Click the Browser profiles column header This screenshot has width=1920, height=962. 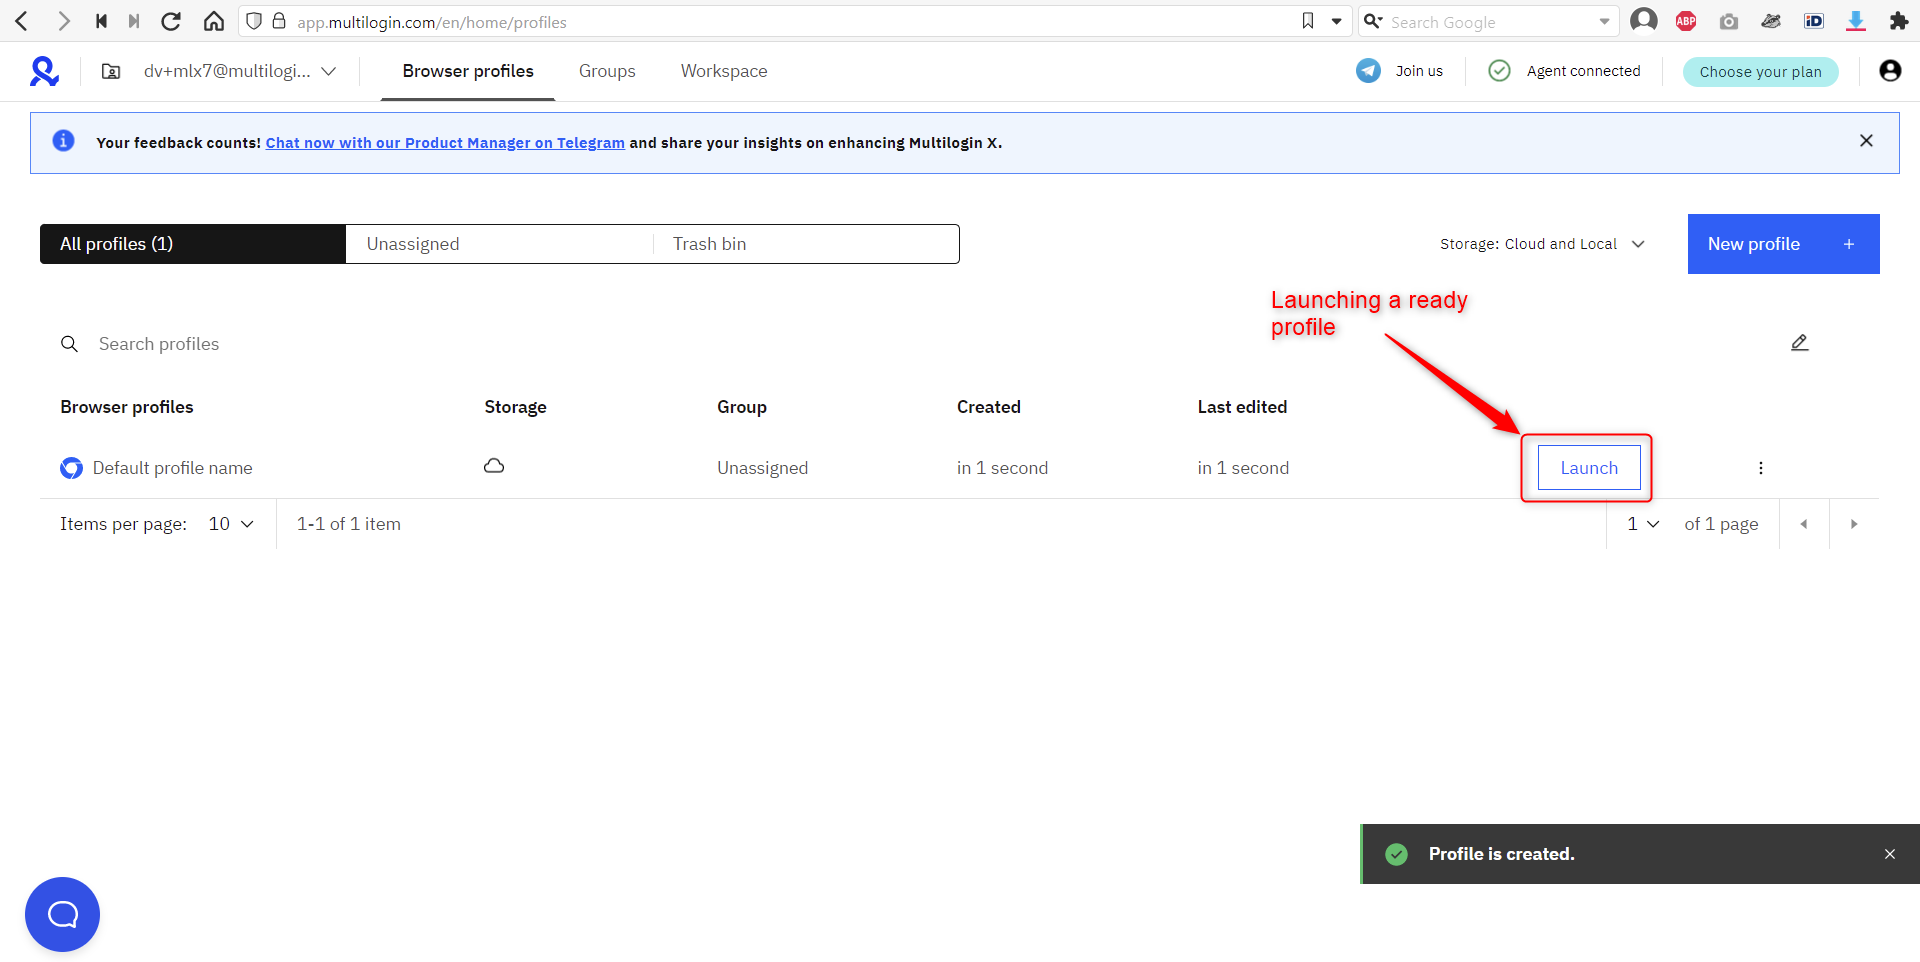pos(127,407)
